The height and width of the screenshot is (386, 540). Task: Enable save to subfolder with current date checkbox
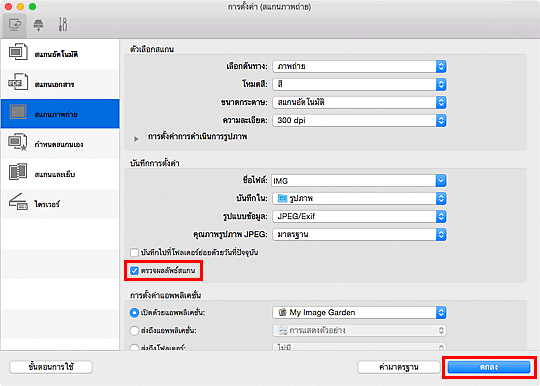[x=134, y=252]
